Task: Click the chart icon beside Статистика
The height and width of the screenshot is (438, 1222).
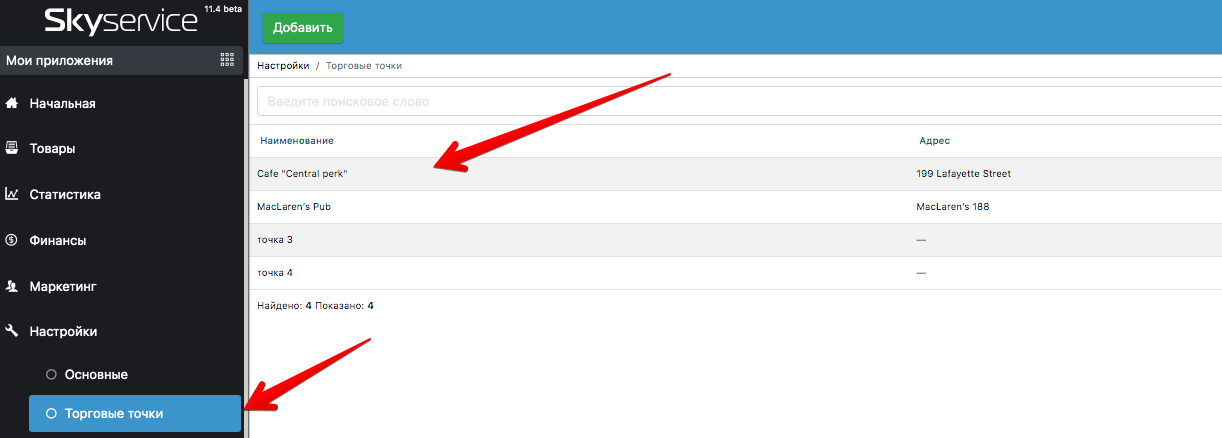Action: click(x=12, y=194)
